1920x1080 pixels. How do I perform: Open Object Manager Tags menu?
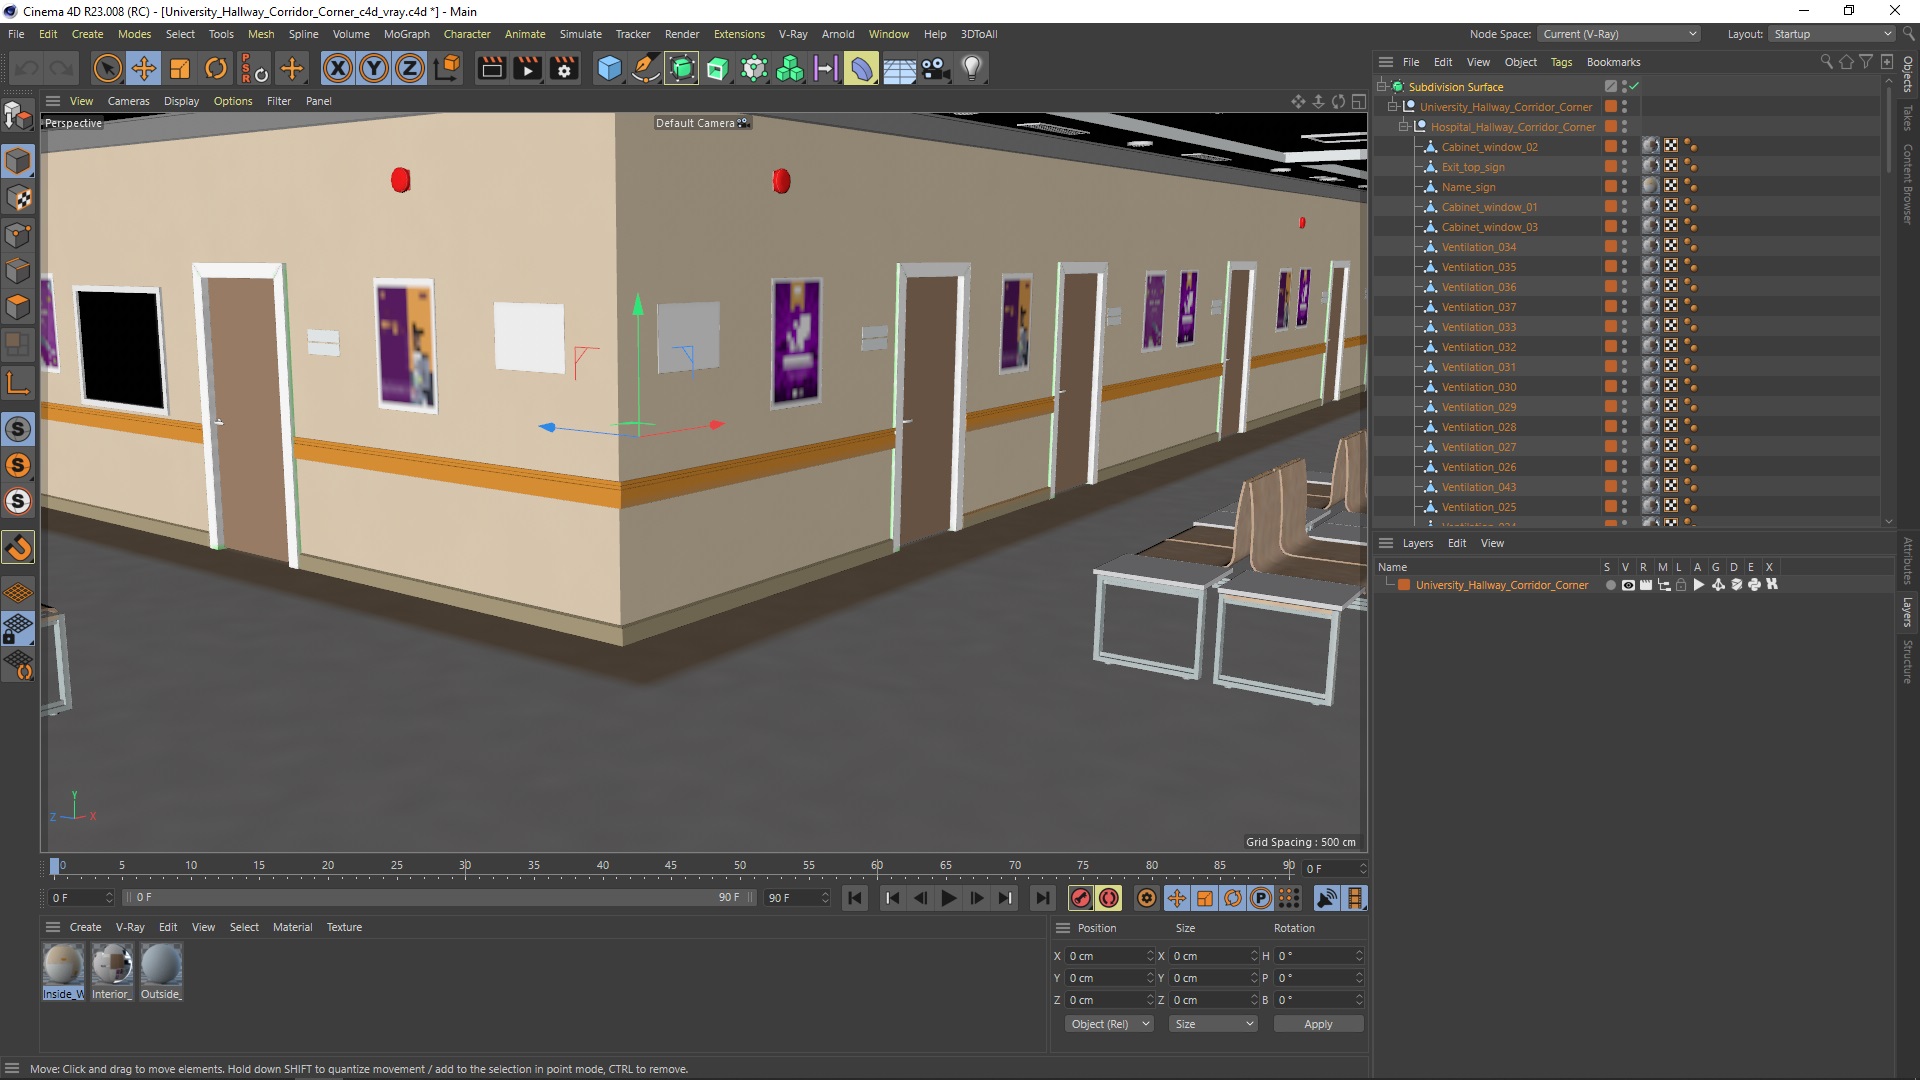pos(1561,62)
